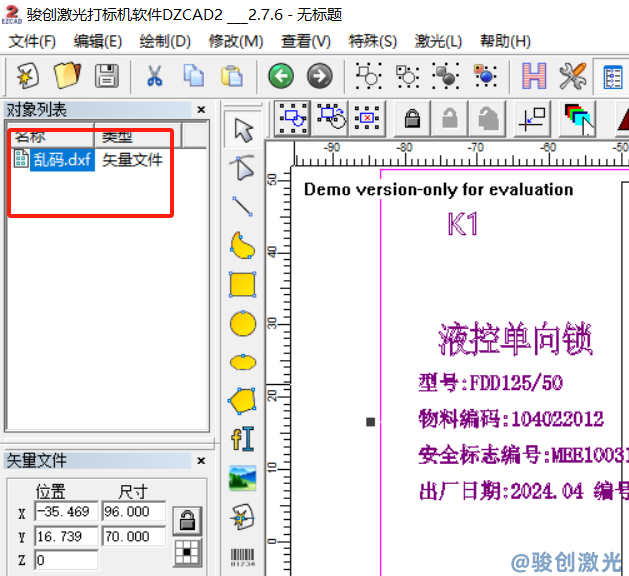Click the Put to origin icon
The width and height of the screenshot is (629, 576).
pos(532,119)
